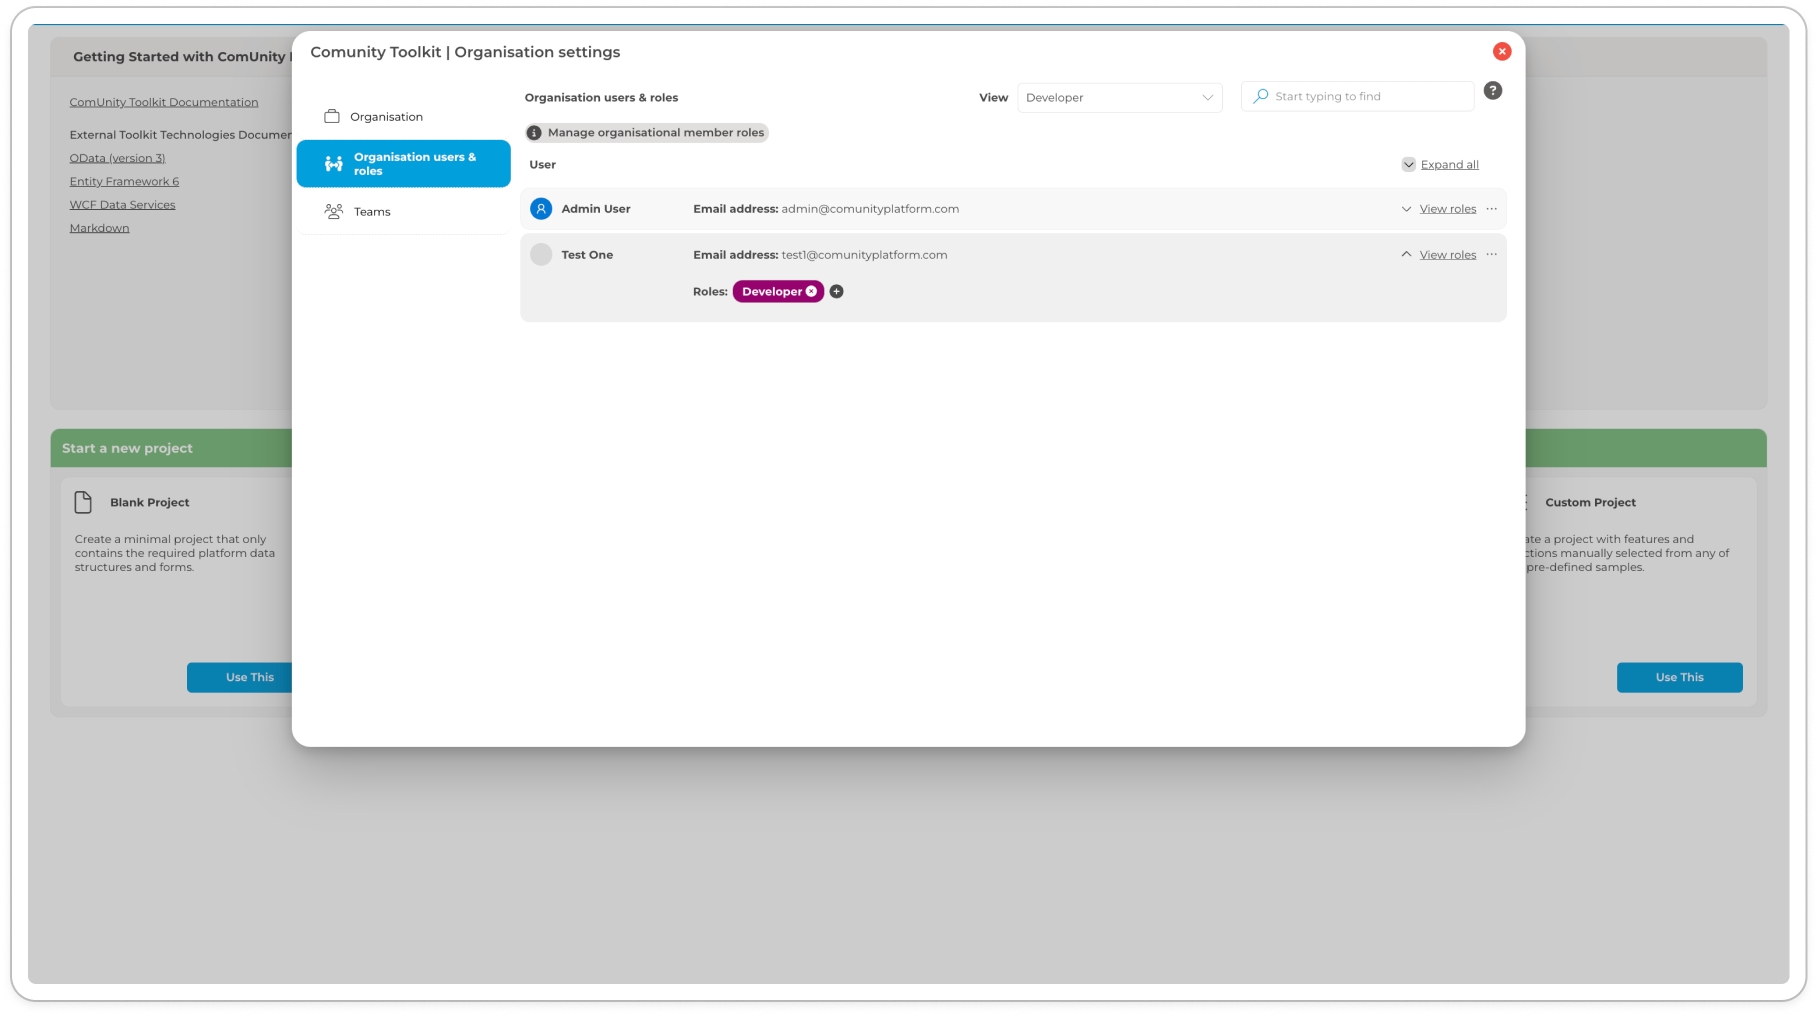Remove the Developer role badge from Test One

(811, 292)
